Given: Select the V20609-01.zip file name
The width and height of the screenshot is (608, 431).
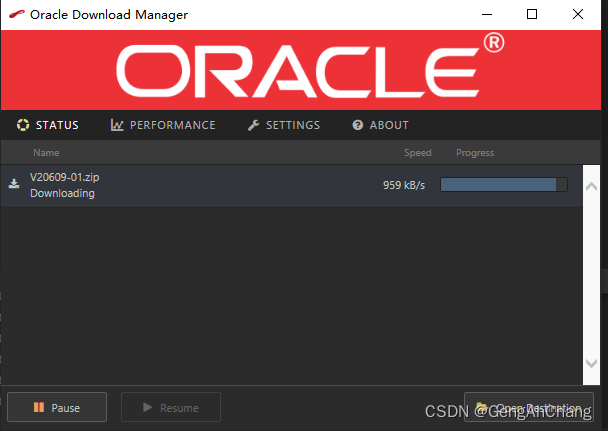Looking at the screenshot, I should [x=65, y=177].
